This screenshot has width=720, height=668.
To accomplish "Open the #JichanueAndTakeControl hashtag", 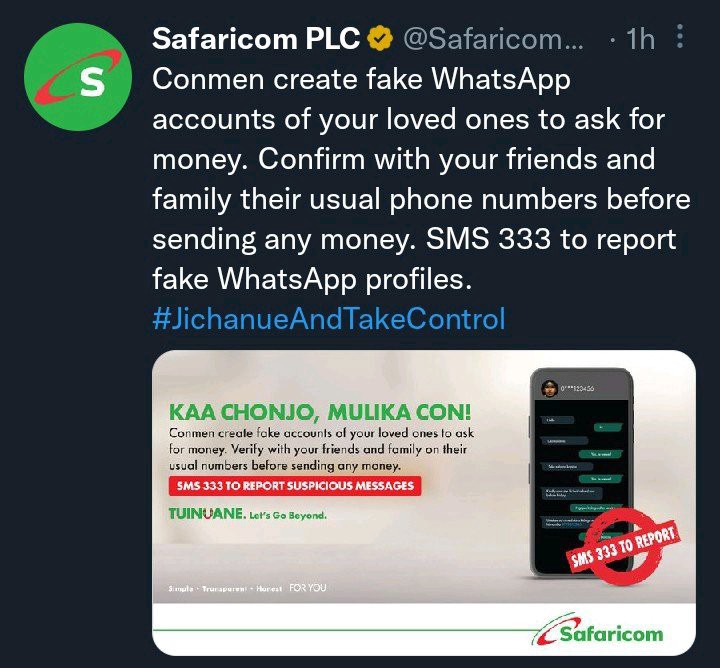I will click(x=329, y=319).
